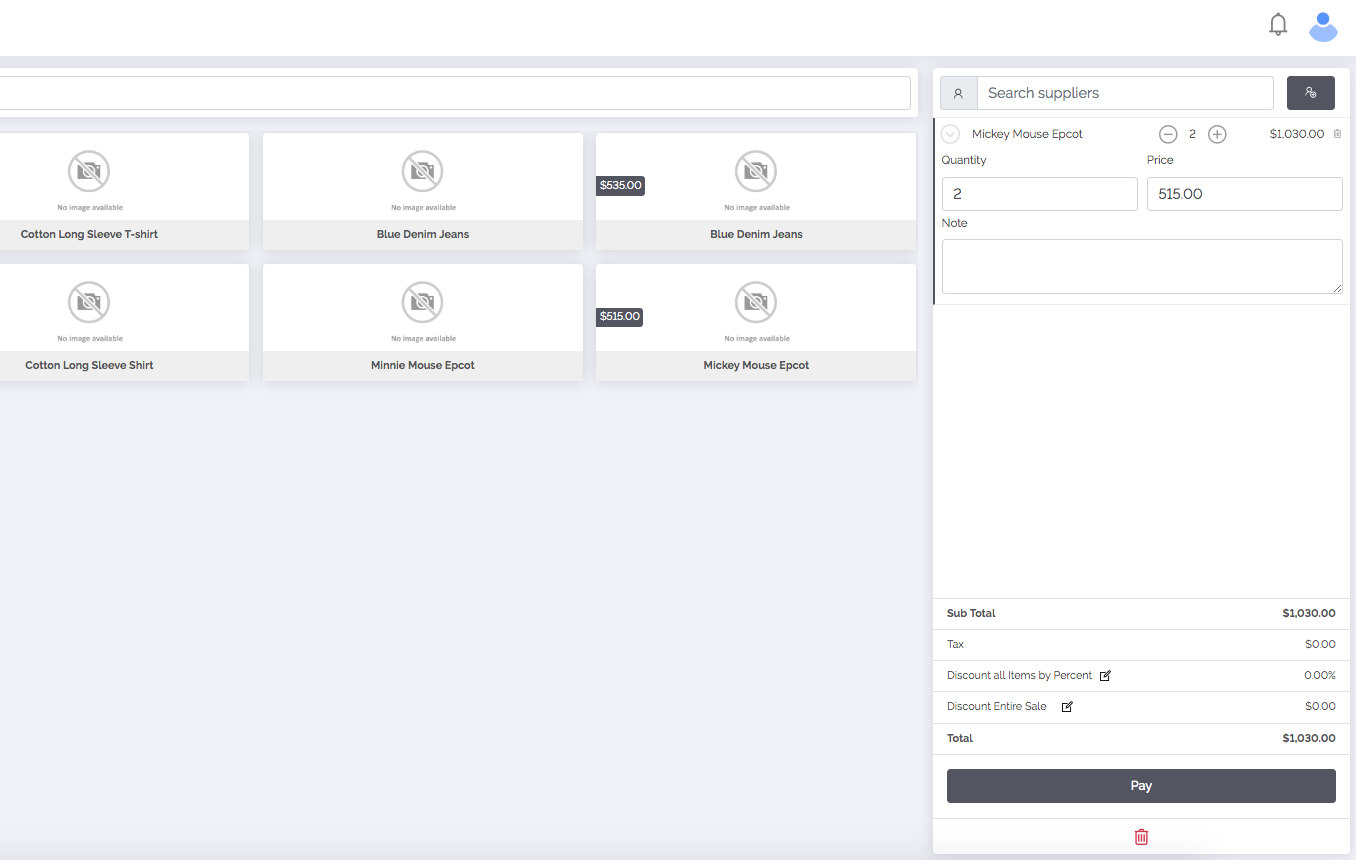Edit the Discount Entire Sale amount
The image size is (1356, 860).
click(1067, 707)
